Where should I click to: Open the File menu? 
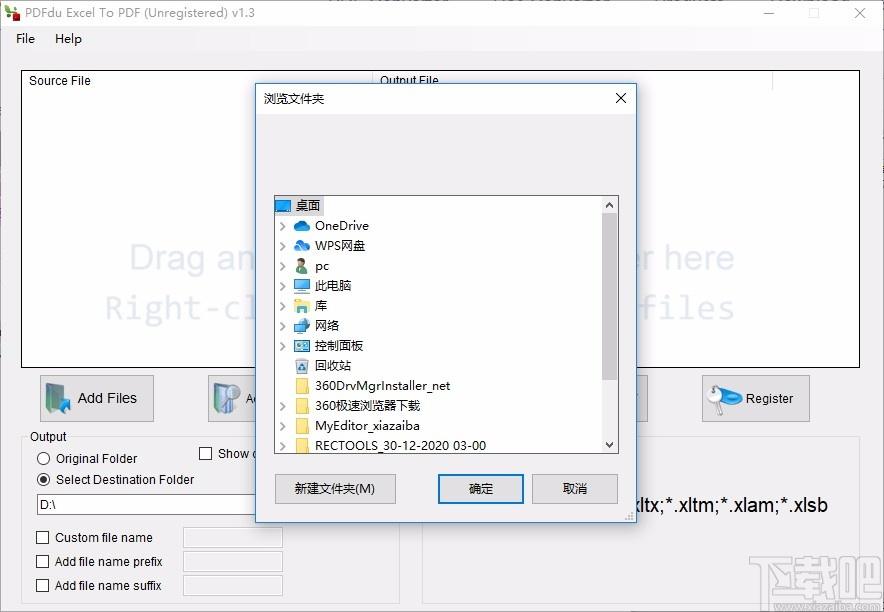coord(25,39)
